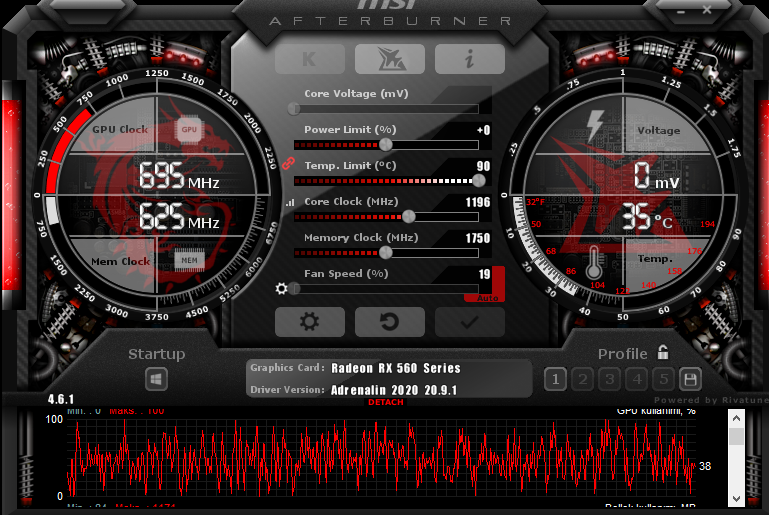Close the Afterburner window
769x515 pixels.
tap(707, 10)
